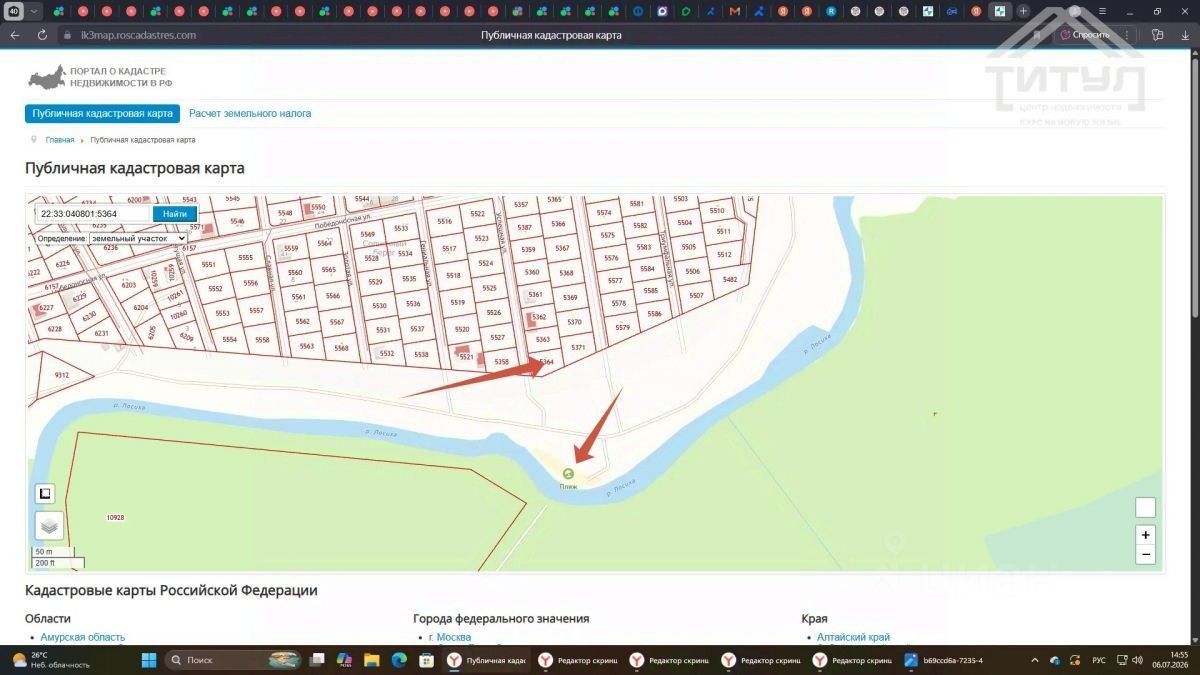
Task: Open the browser tab list dropdown arrow
Action: coord(34,11)
